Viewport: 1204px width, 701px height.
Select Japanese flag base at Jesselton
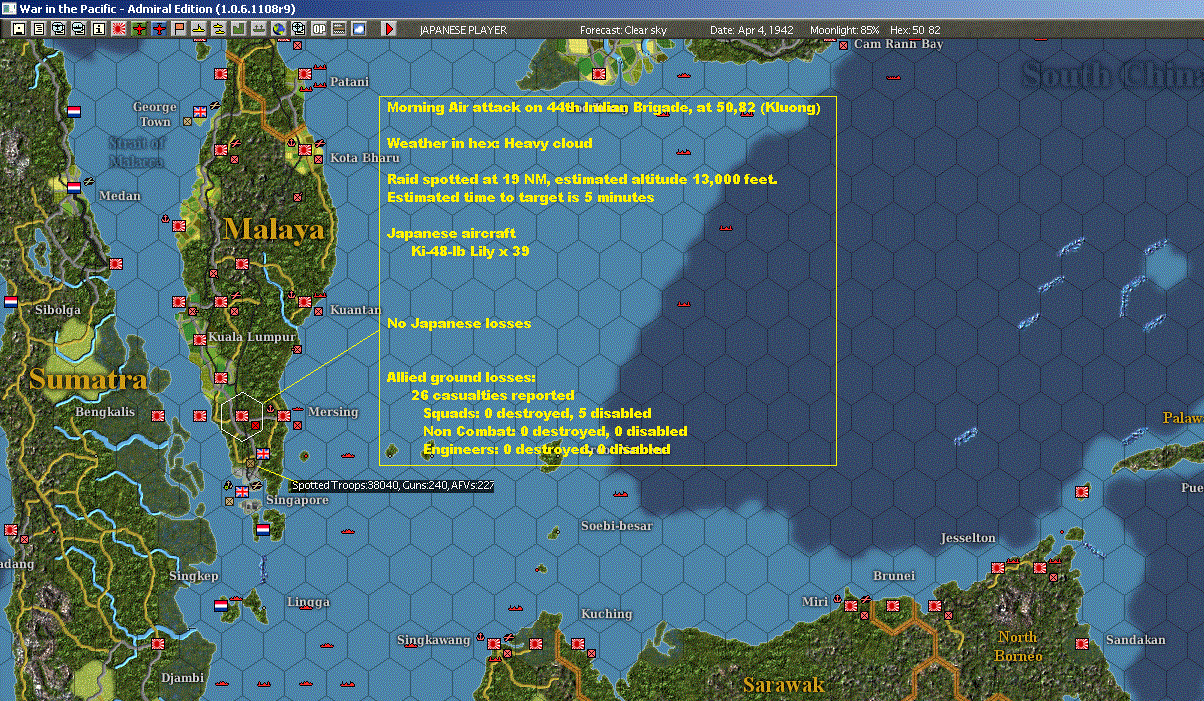point(996,567)
